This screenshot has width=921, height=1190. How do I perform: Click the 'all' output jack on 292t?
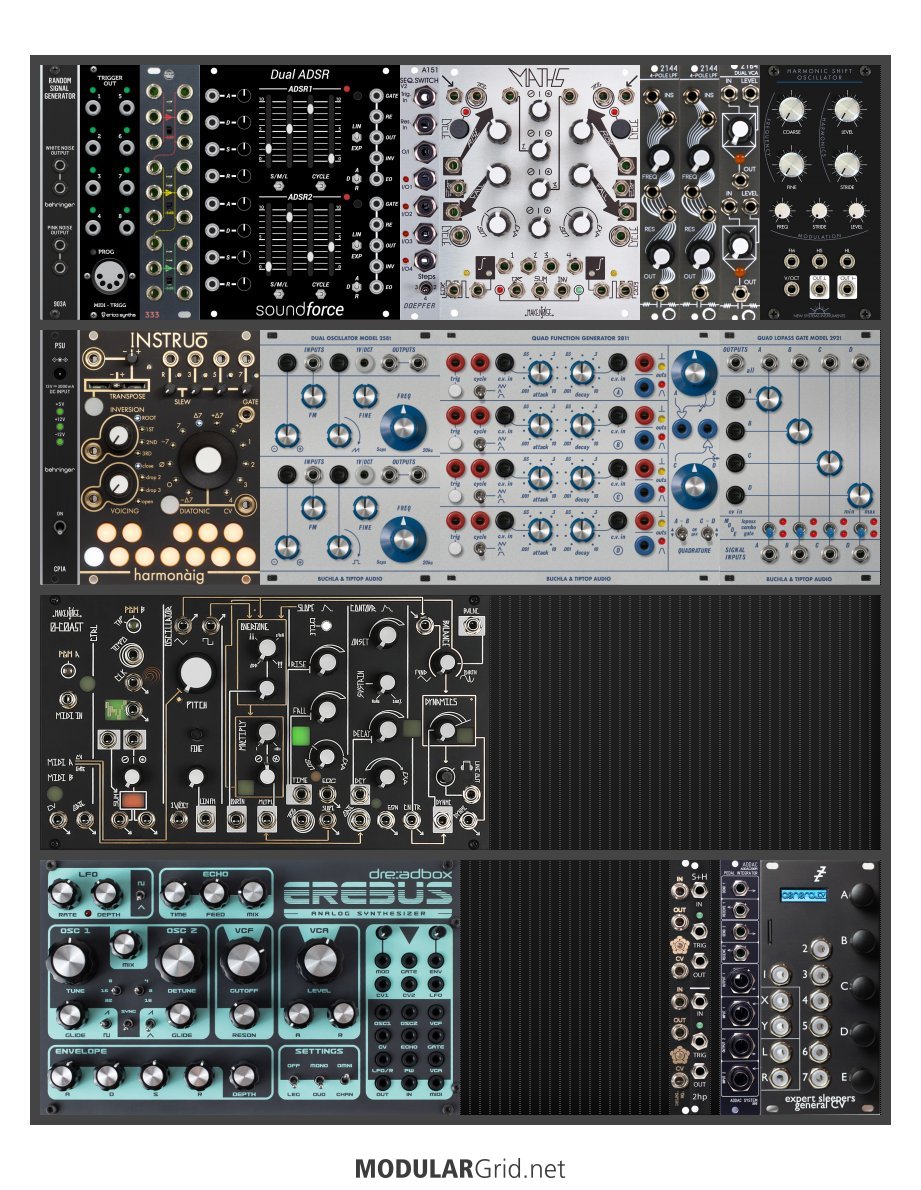pyautogui.click(x=734, y=363)
